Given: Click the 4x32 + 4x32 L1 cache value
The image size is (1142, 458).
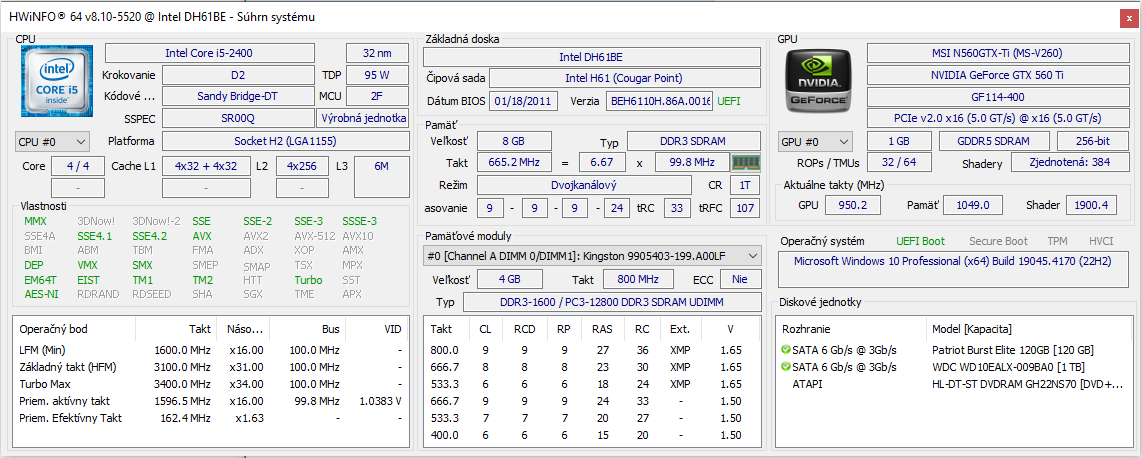Looking at the screenshot, I should point(206,166).
